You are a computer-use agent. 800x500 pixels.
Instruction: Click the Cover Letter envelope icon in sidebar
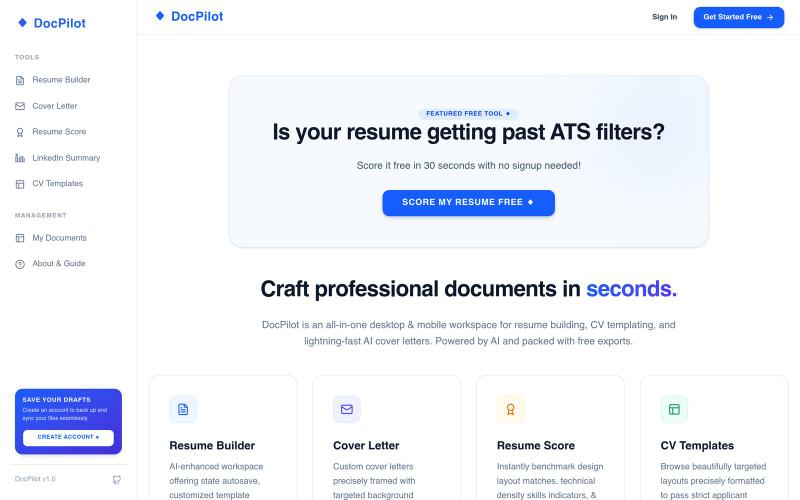(x=20, y=106)
